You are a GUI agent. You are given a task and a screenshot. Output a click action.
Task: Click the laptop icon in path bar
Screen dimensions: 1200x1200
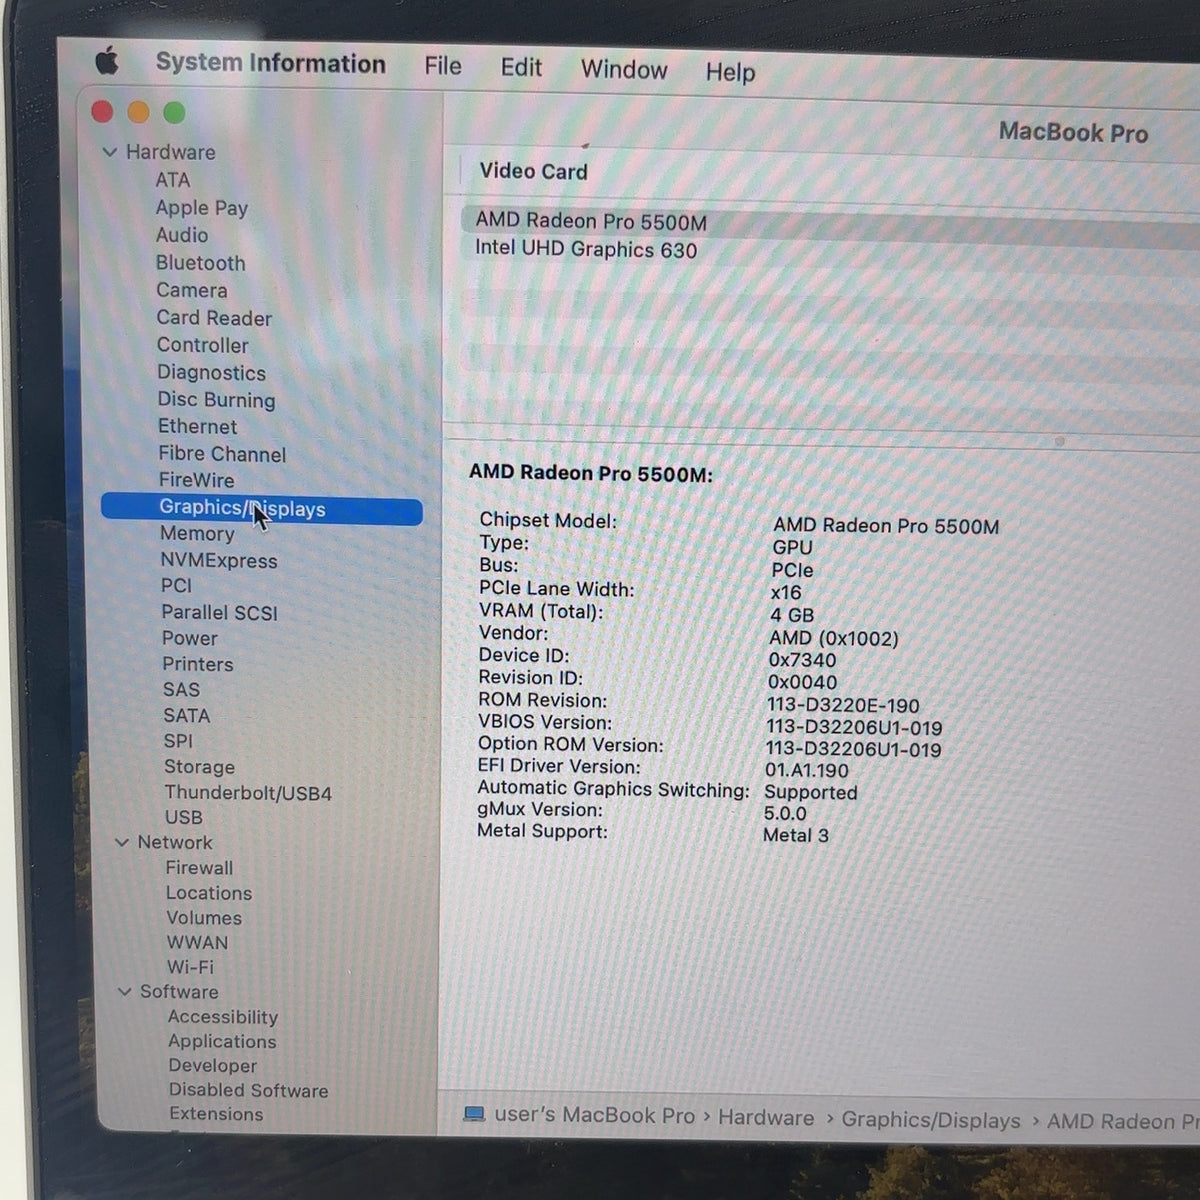(474, 1114)
